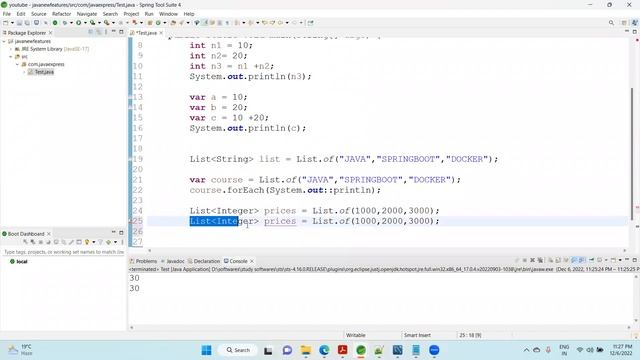Click the Search magnifier icon in toolbar
The height and width of the screenshot is (360, 640).
pyautogui.click(x=611, y=23)
